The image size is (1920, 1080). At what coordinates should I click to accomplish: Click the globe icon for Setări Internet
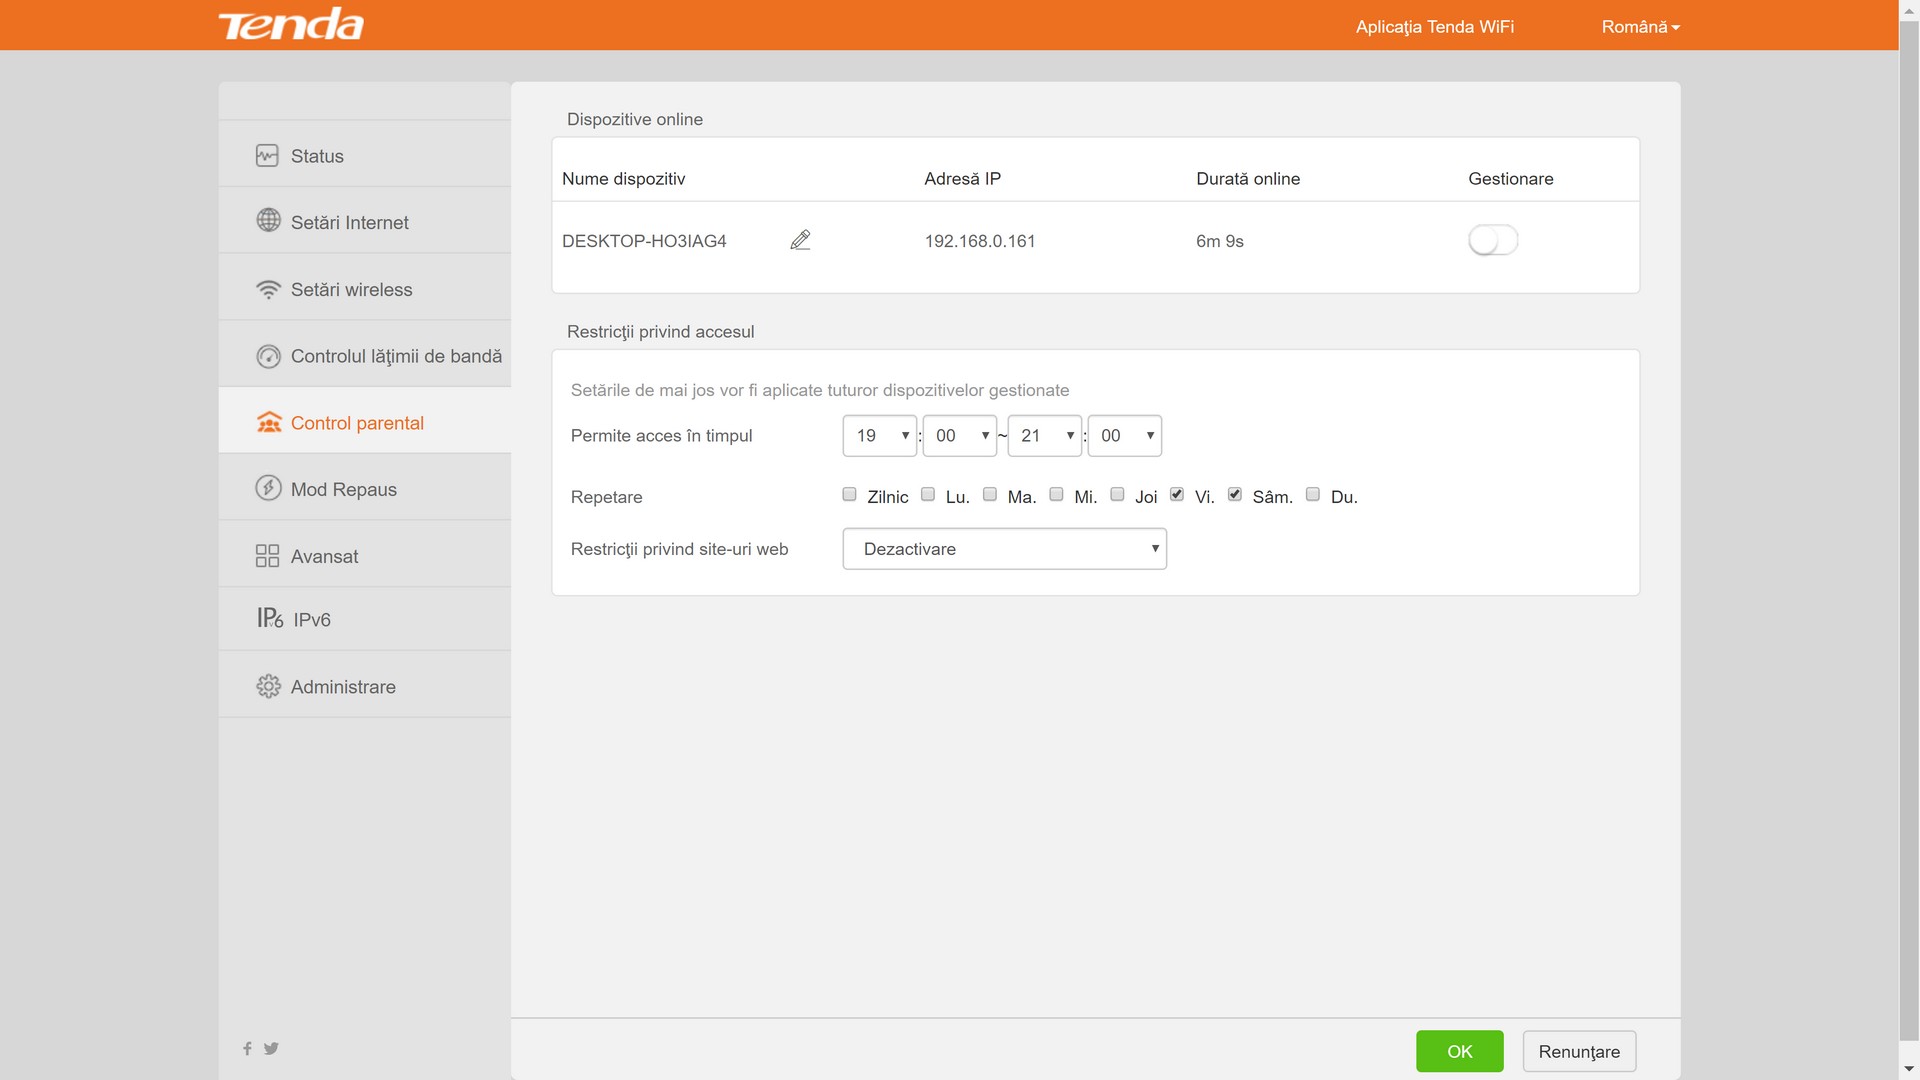(268, 221)
